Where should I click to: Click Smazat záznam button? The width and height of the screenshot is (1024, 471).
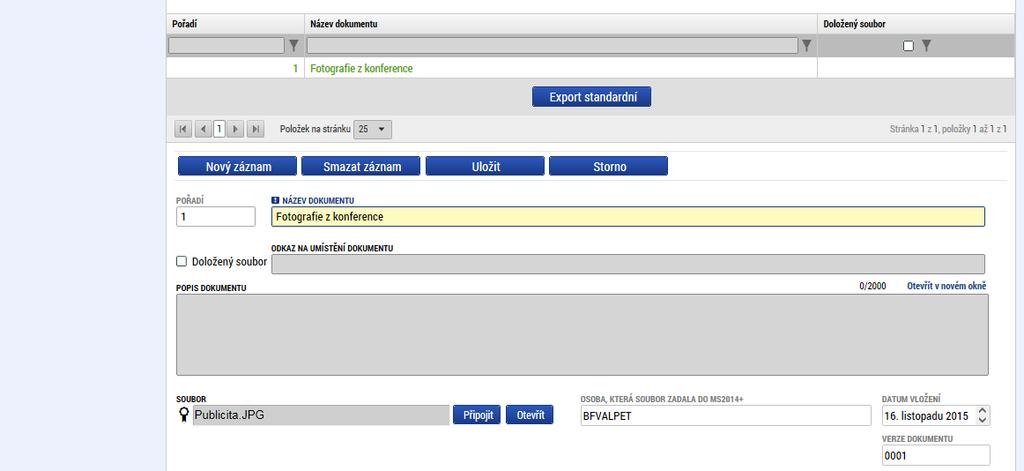pos(362,167)
